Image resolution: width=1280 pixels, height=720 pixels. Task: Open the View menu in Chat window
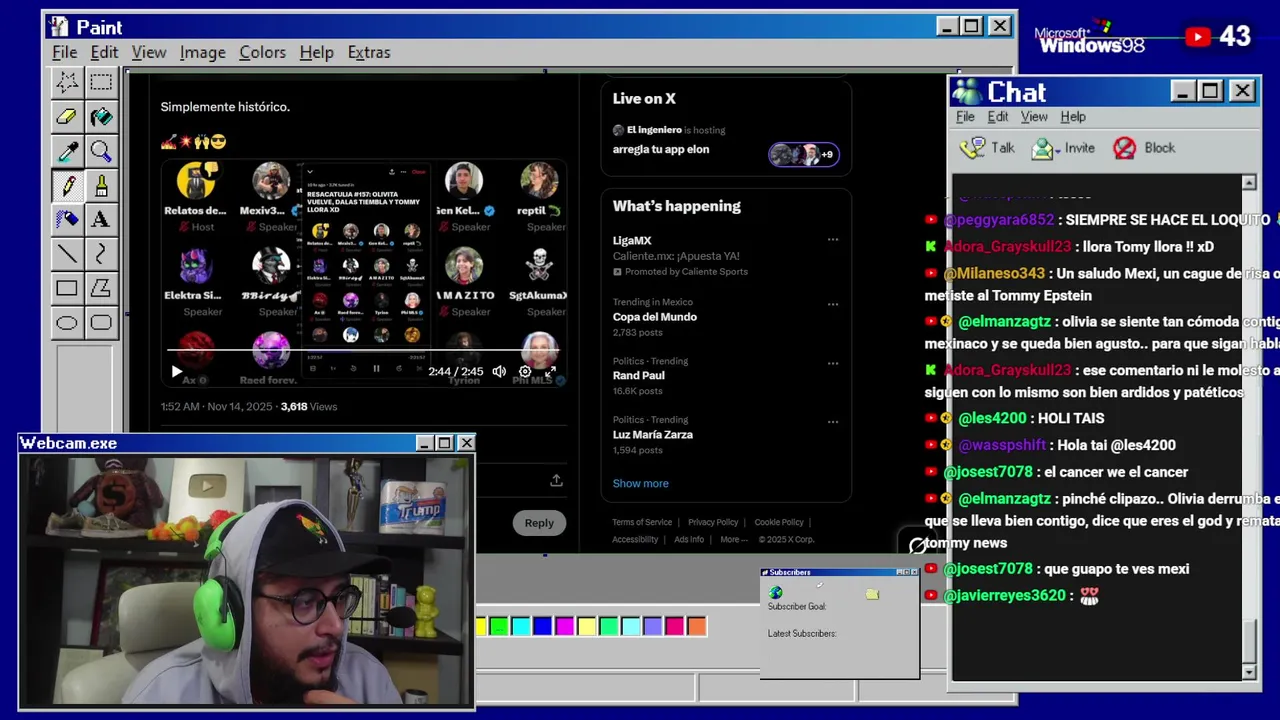pyautogui.click(x=1034, y=117)
